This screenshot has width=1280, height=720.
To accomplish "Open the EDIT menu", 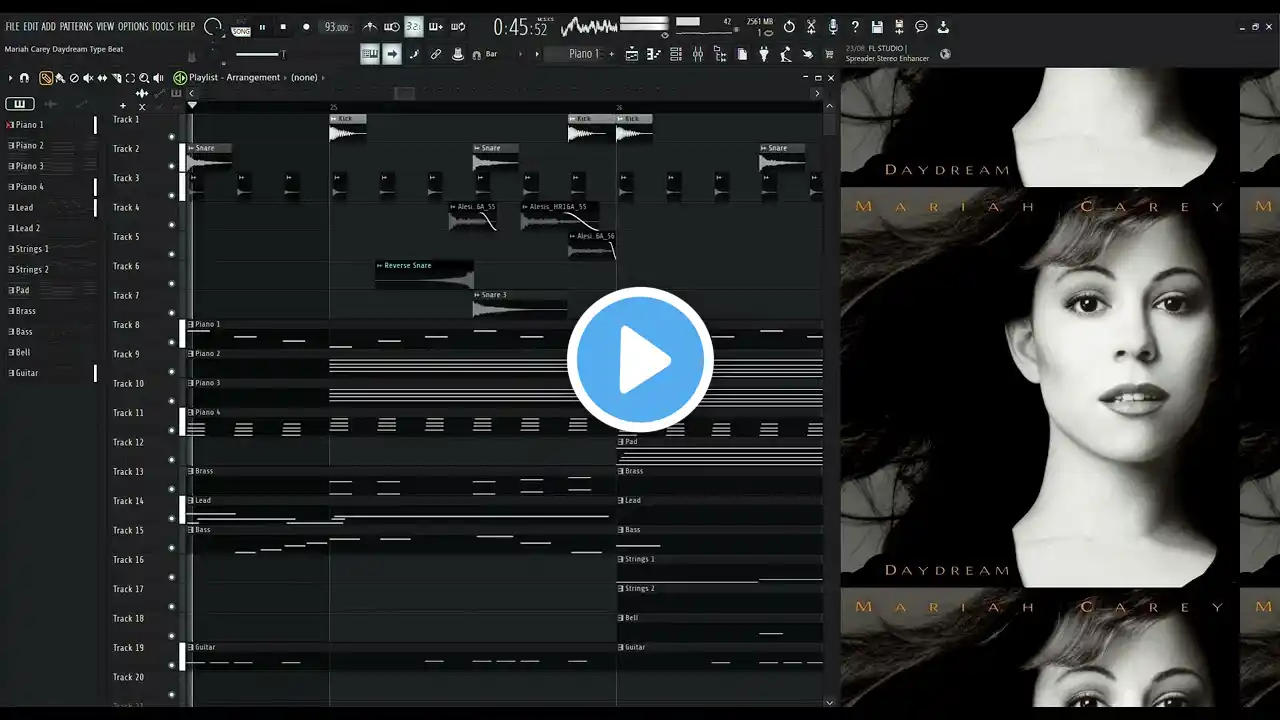I will pyautogui.click(x=31, y=26).
